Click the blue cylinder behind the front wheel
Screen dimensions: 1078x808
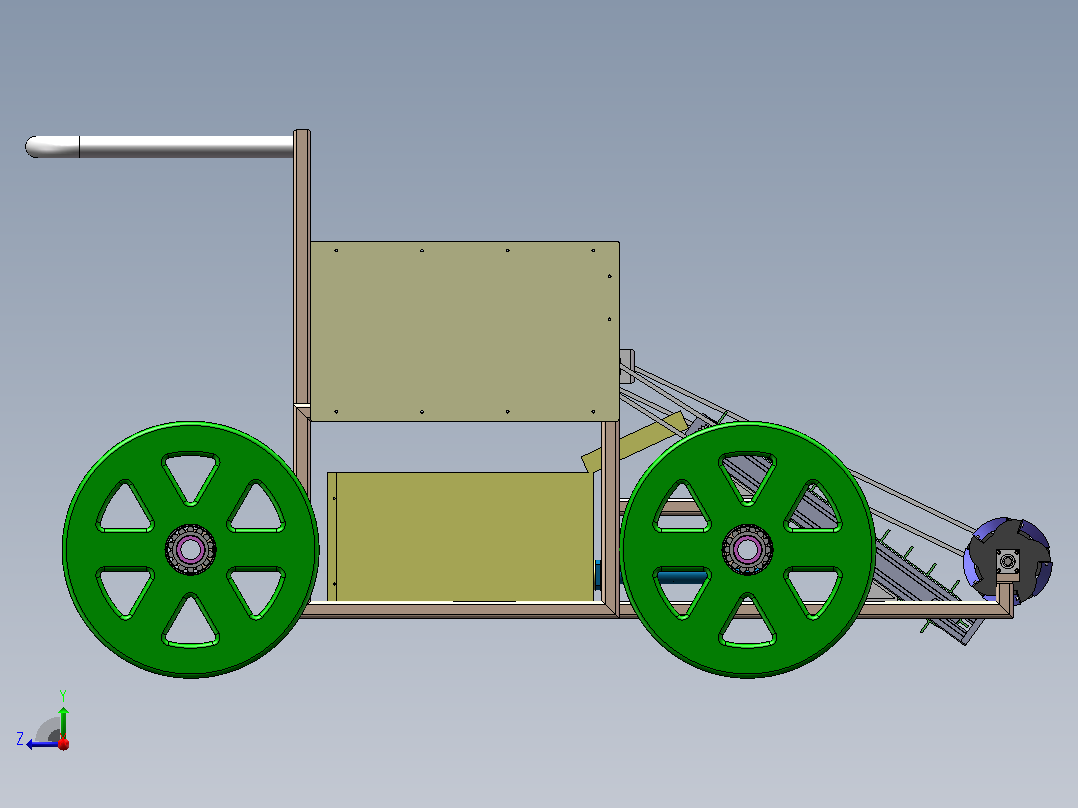[682, 577]
